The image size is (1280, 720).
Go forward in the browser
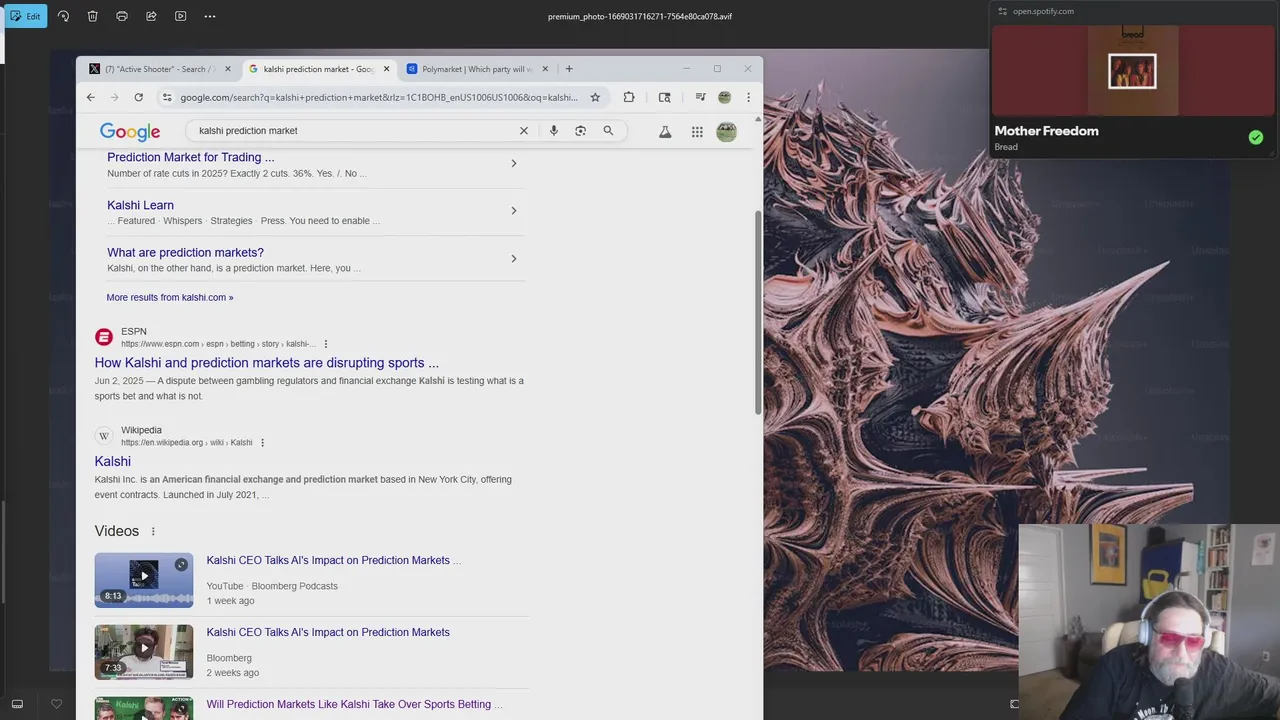(114, 97)
